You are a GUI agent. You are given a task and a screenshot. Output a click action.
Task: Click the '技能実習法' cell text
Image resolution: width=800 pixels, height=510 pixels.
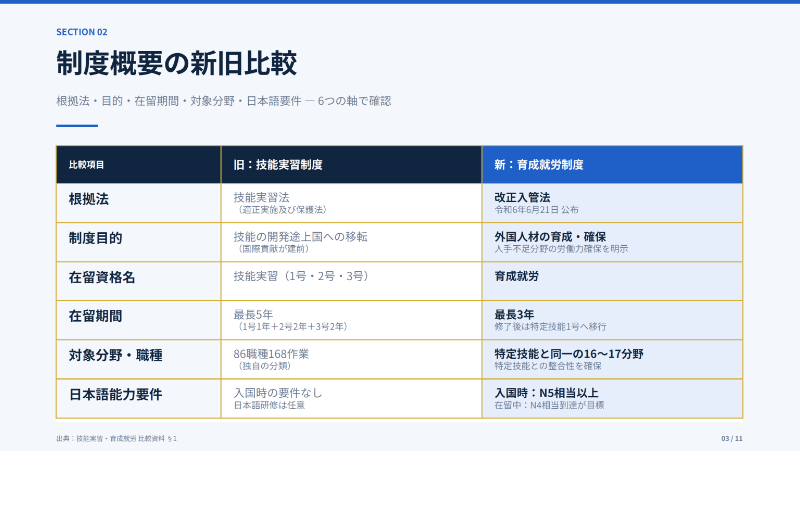click(x=261, y=197)
